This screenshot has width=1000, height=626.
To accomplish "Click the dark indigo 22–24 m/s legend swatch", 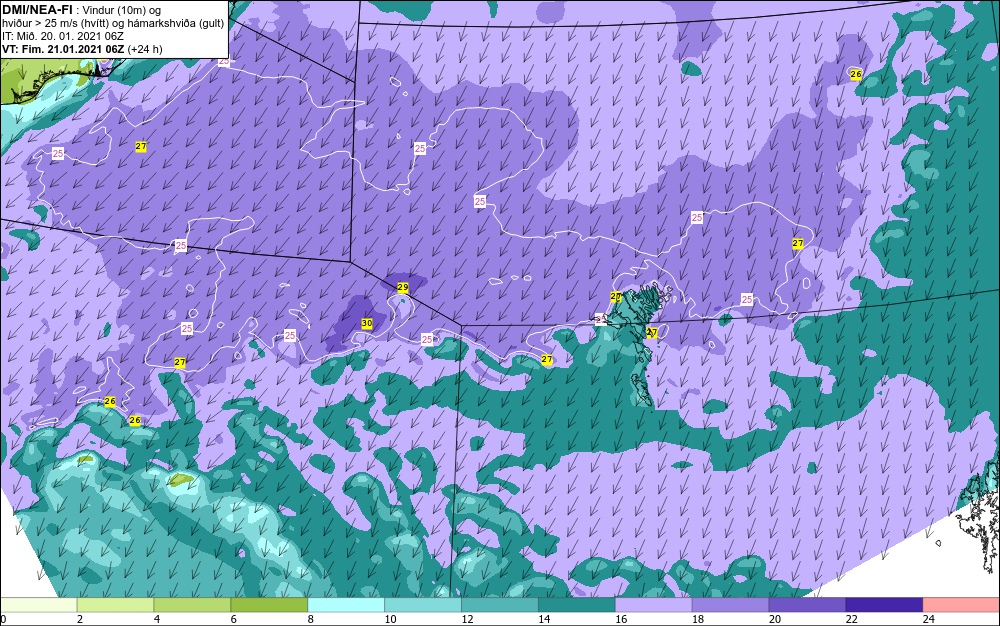I will [x=885, y=605].
